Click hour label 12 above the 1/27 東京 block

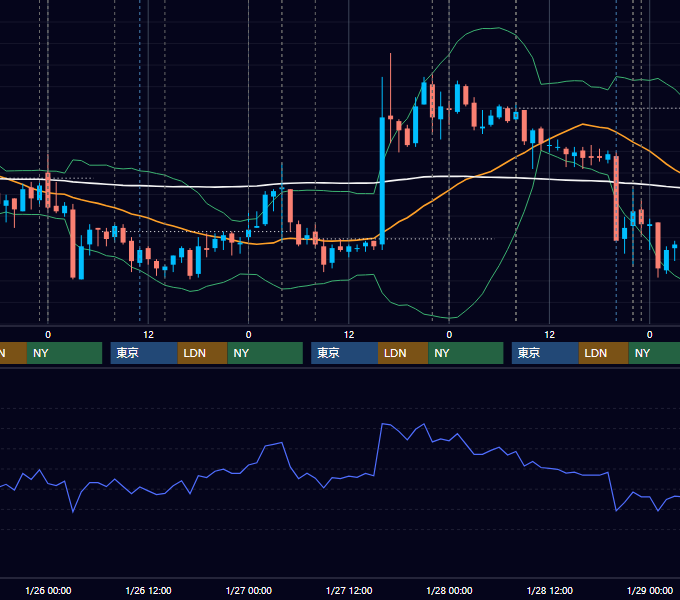click(349, 335)
